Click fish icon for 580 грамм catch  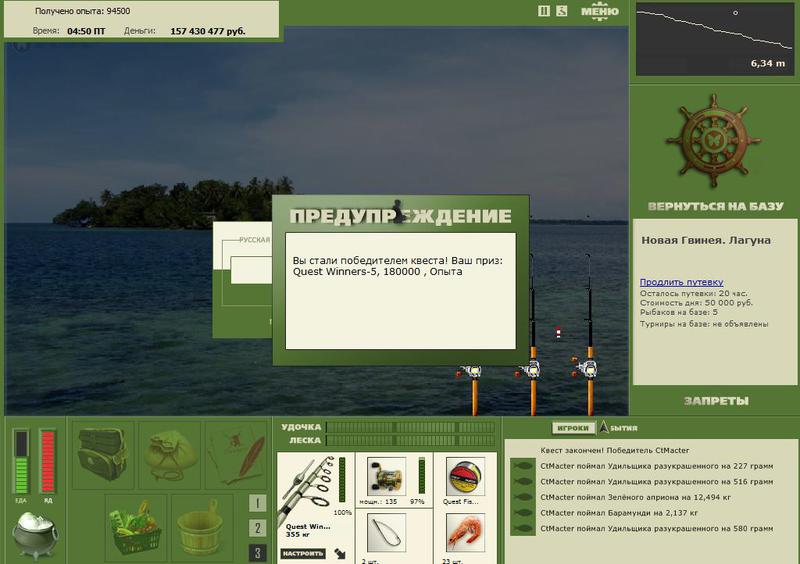(x=523, y=528)
